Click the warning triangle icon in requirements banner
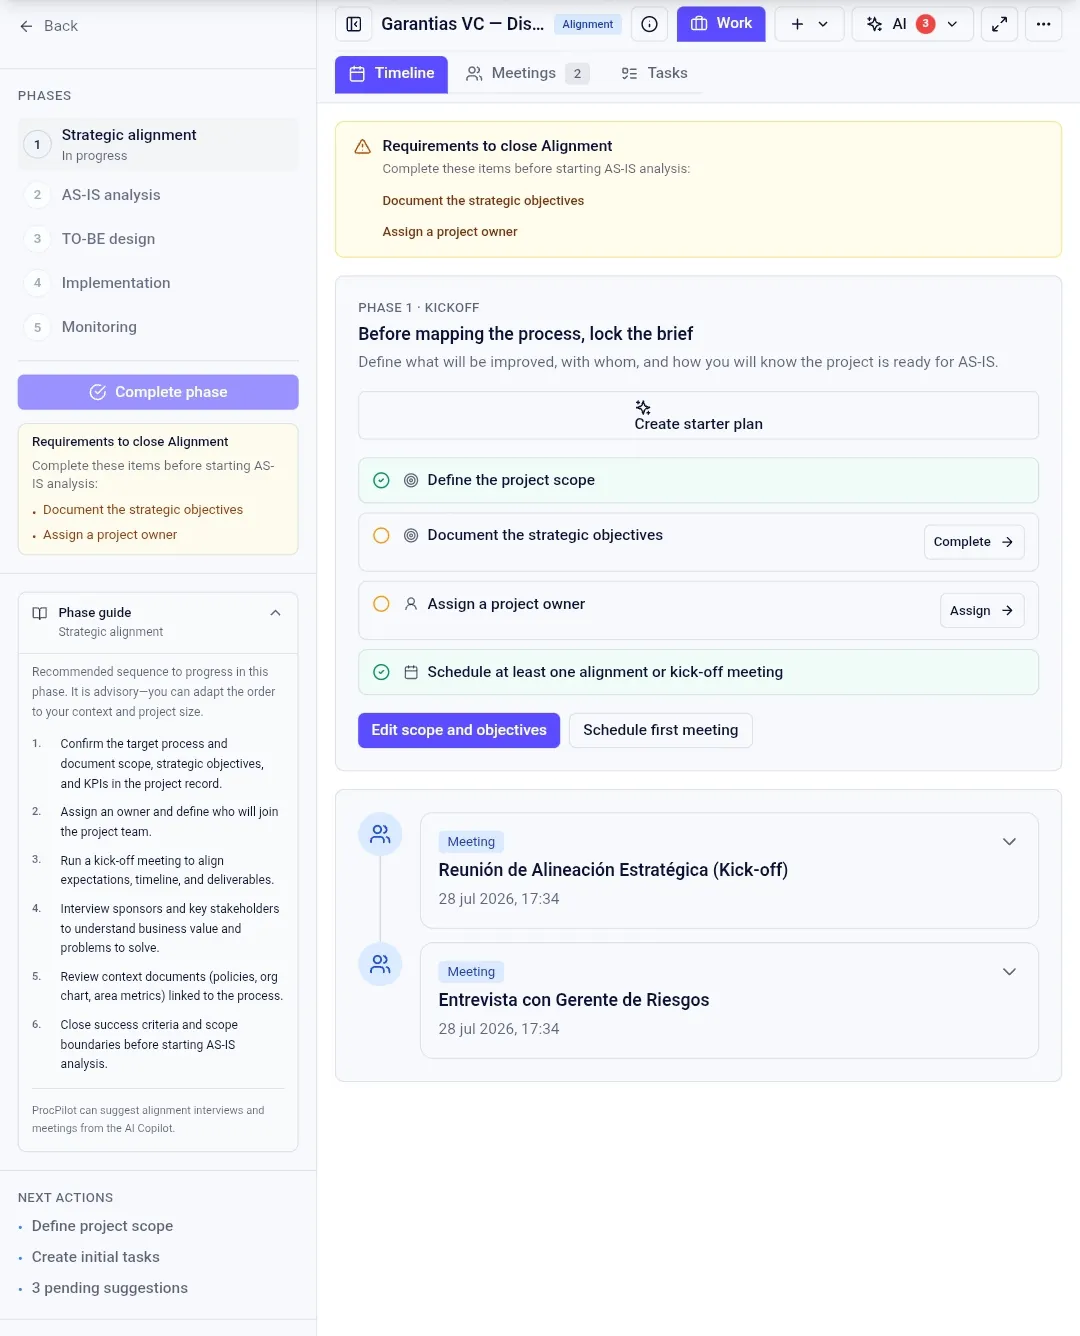1080x1336 pixels. click(x=363, y=146)
